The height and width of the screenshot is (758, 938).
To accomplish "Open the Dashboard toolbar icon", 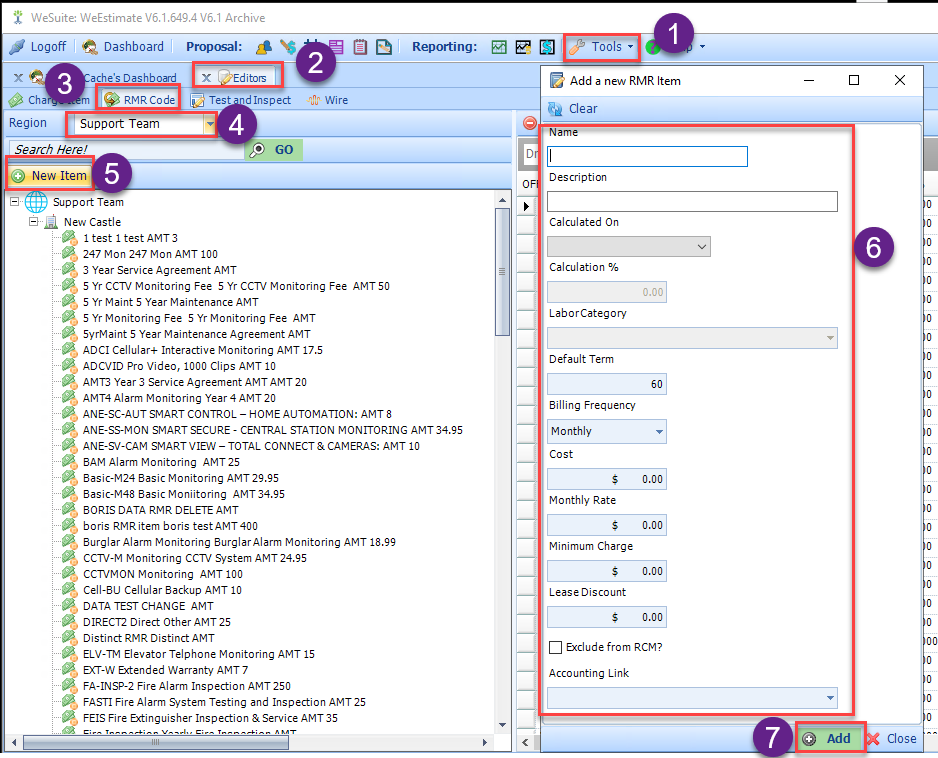I will (x=90, y=47).
